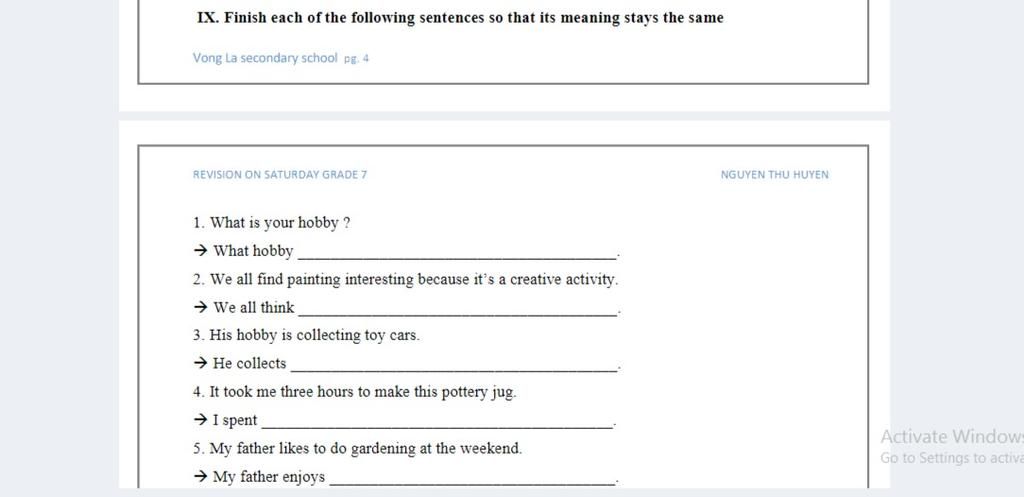Click the arrow before "I spent"
This screenshot has width=1024, height=497.
pos(200,420)
